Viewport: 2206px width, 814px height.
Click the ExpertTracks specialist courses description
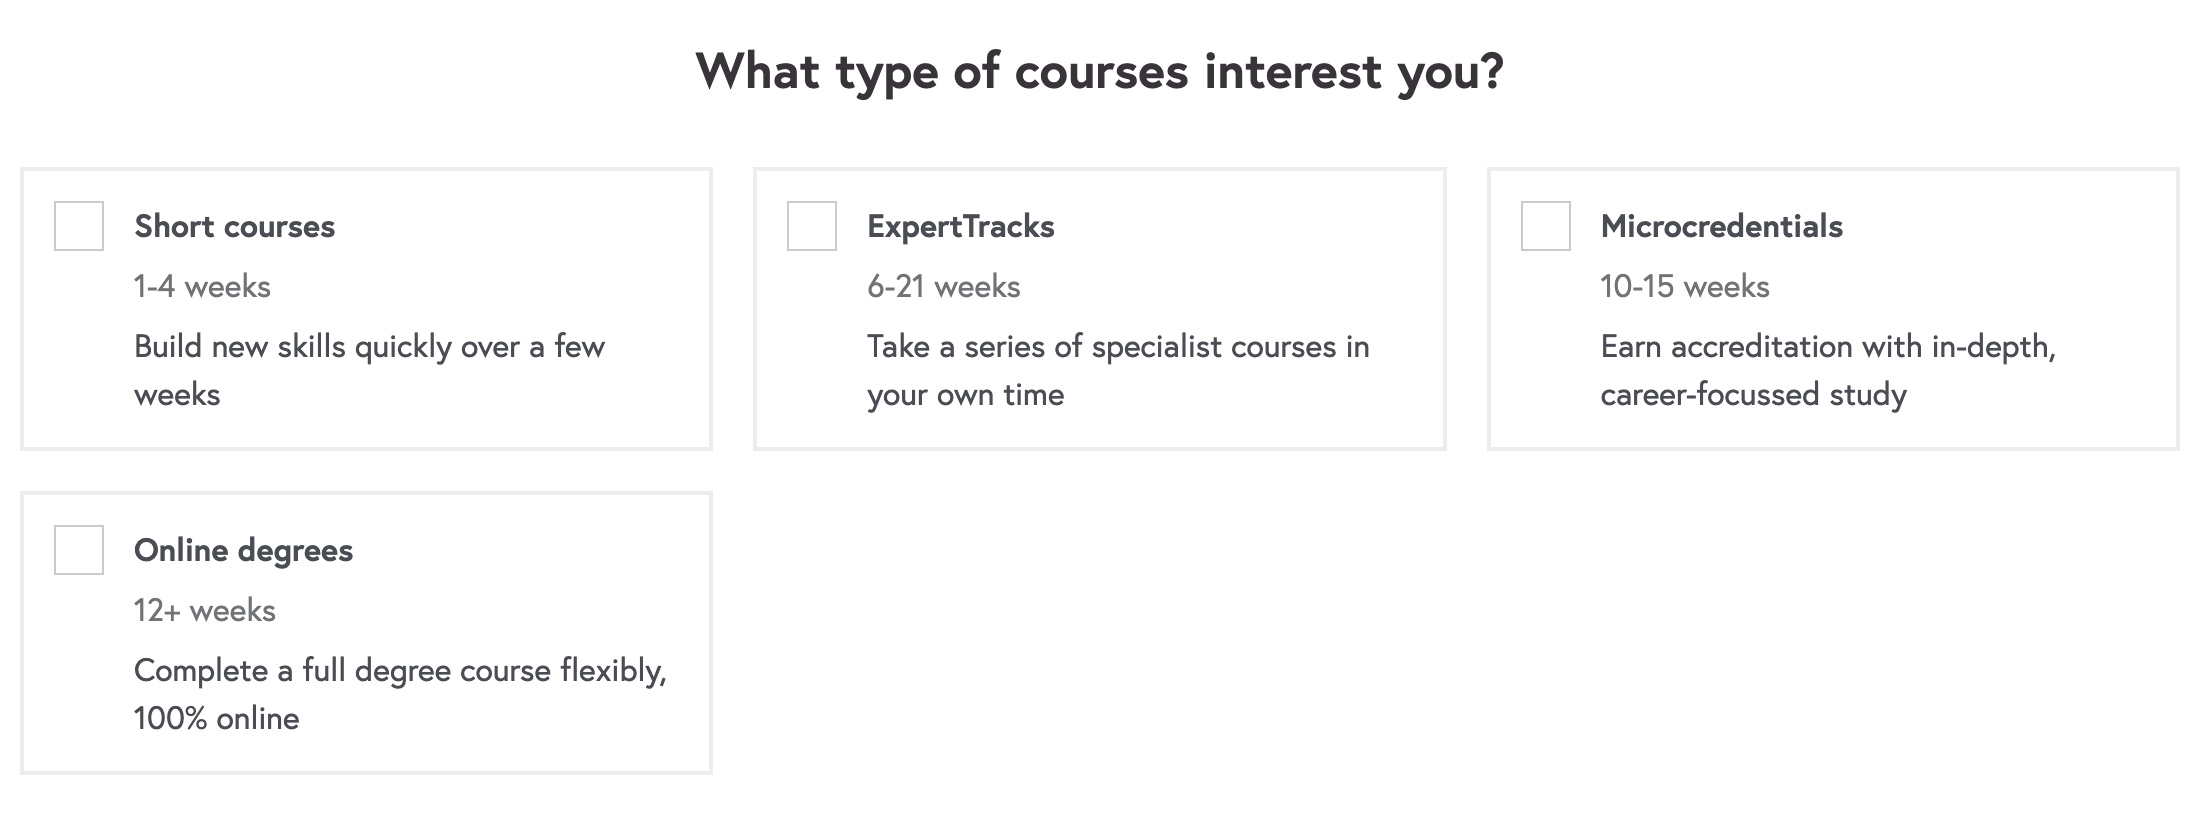point(1120,371)
